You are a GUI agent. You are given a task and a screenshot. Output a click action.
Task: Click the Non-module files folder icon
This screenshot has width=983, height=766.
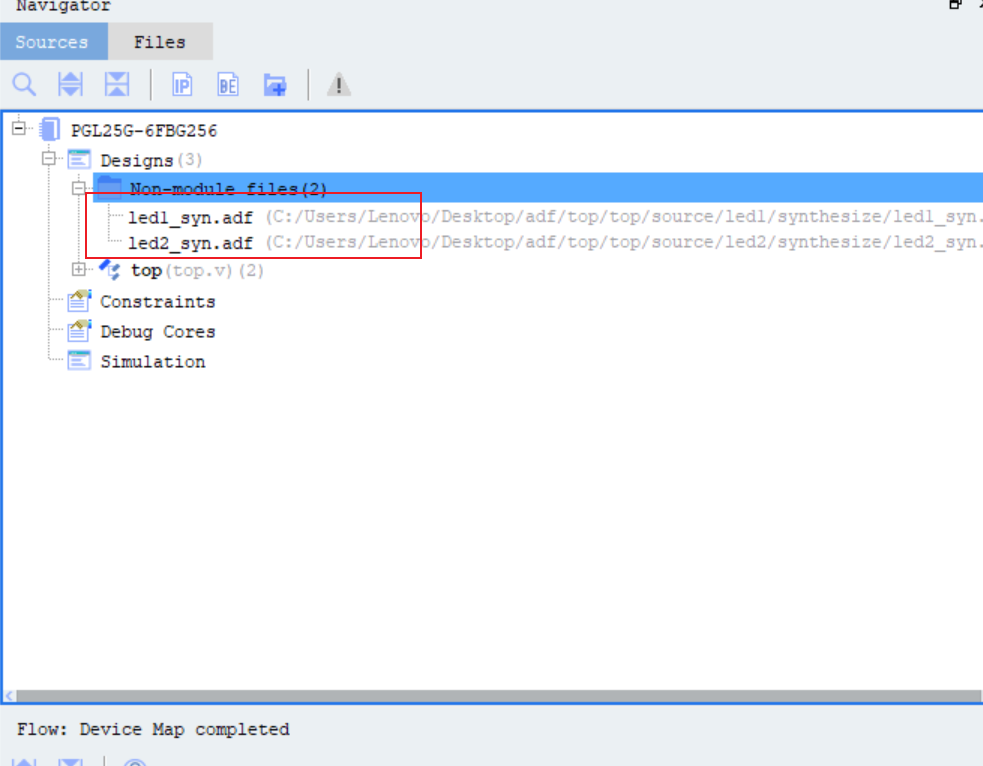pyautogui.click(x=109, y=187)
